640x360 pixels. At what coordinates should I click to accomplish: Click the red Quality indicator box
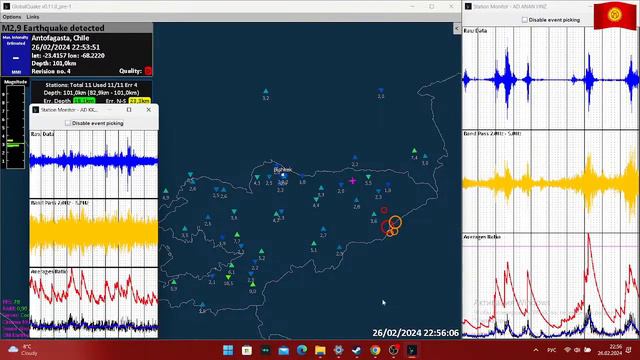click(x=148, y=71)
